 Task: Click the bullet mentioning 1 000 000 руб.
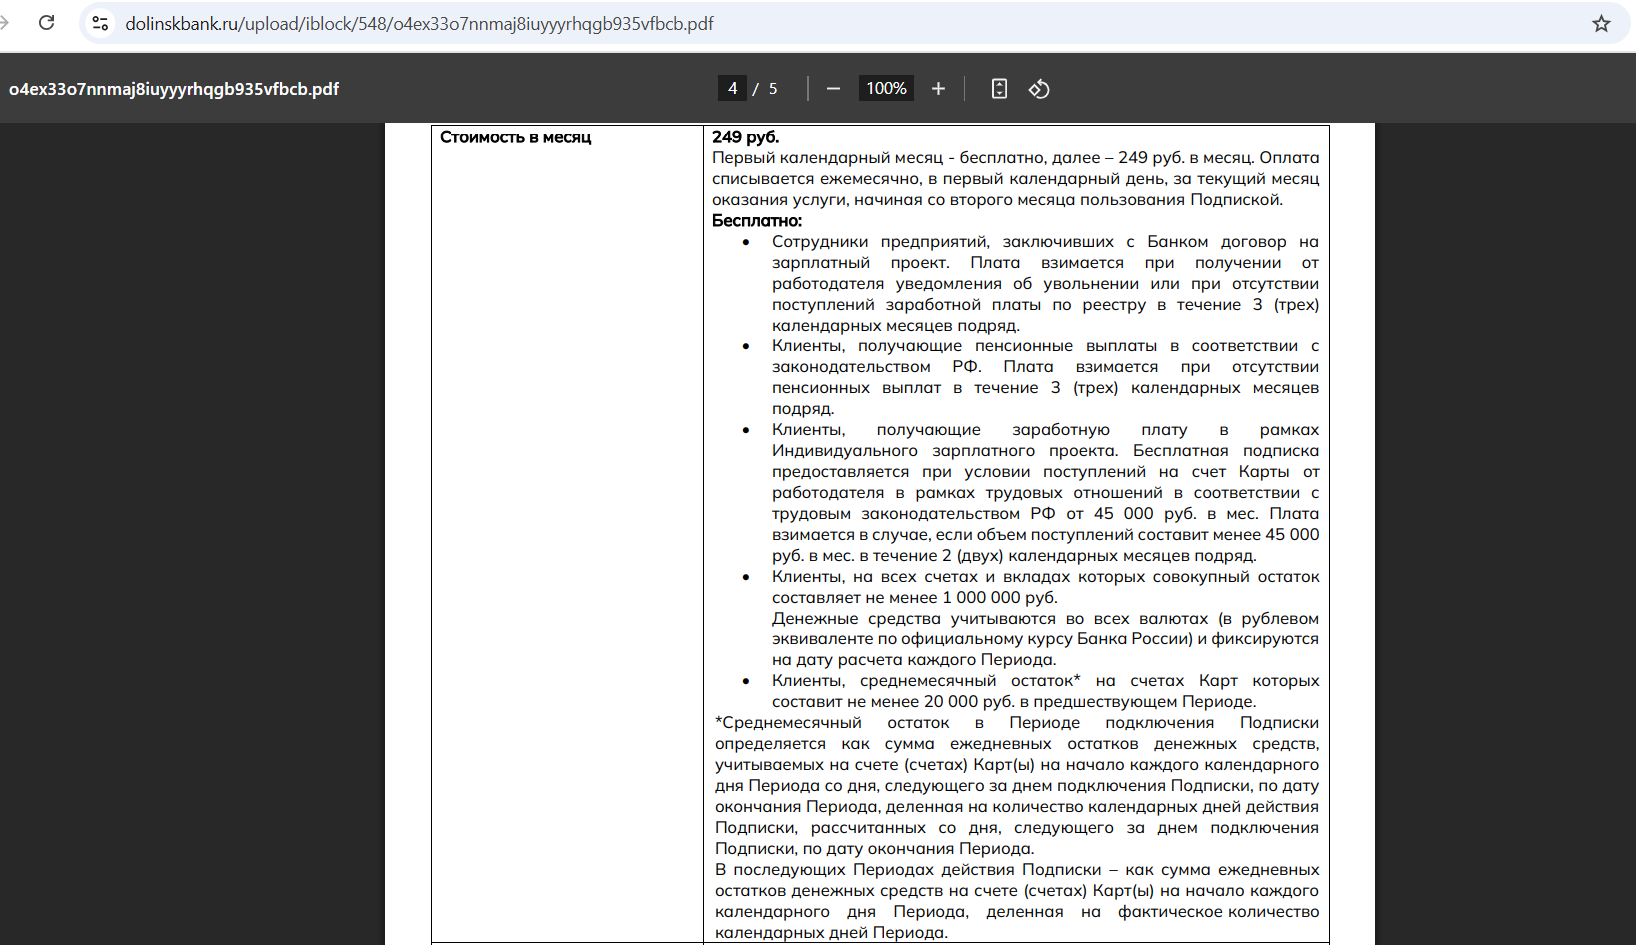click(1044, 587)
